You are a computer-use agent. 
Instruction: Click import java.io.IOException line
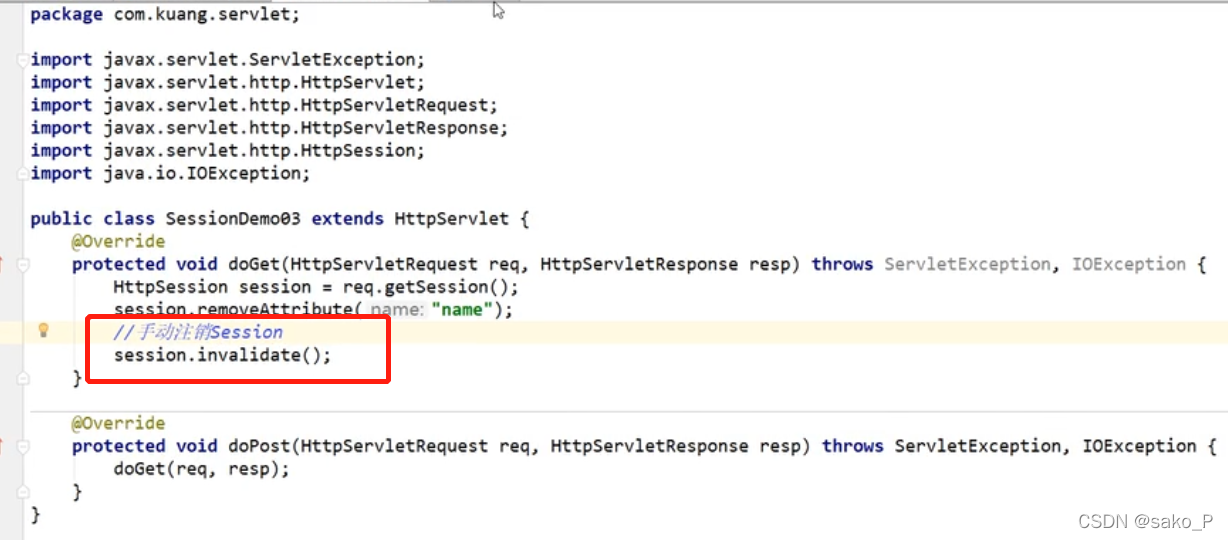point(171,173)
